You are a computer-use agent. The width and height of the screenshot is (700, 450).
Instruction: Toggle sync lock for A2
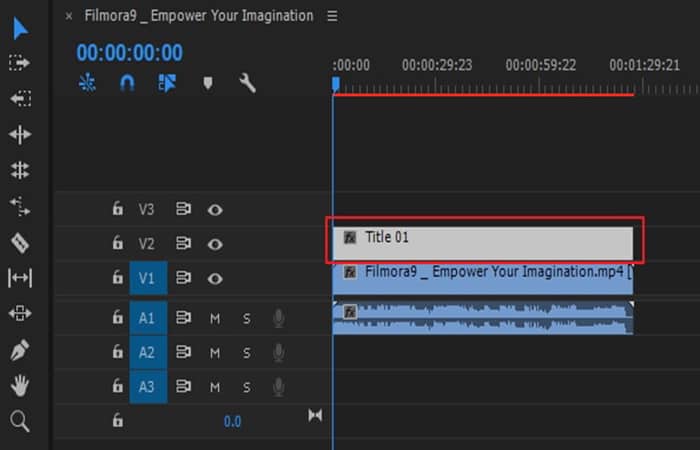183,352
